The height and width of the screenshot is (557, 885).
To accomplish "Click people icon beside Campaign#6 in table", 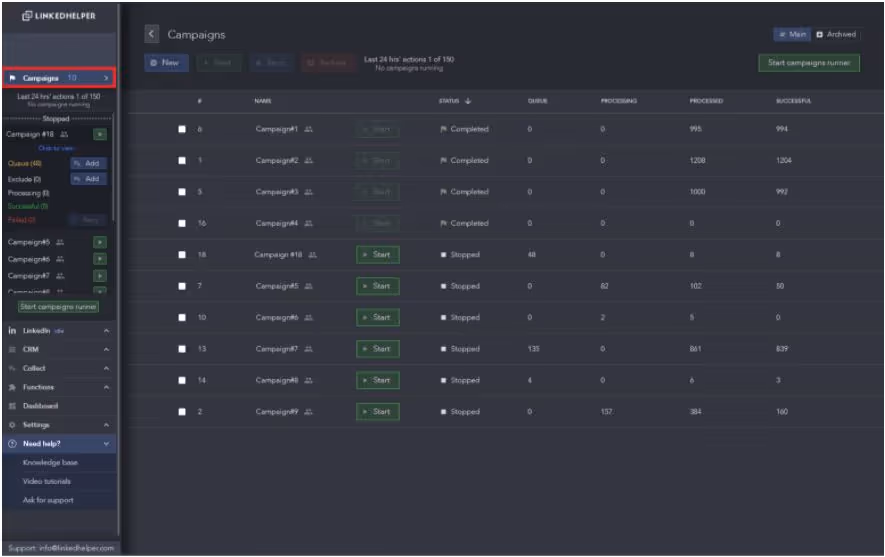I will point(308,318).
